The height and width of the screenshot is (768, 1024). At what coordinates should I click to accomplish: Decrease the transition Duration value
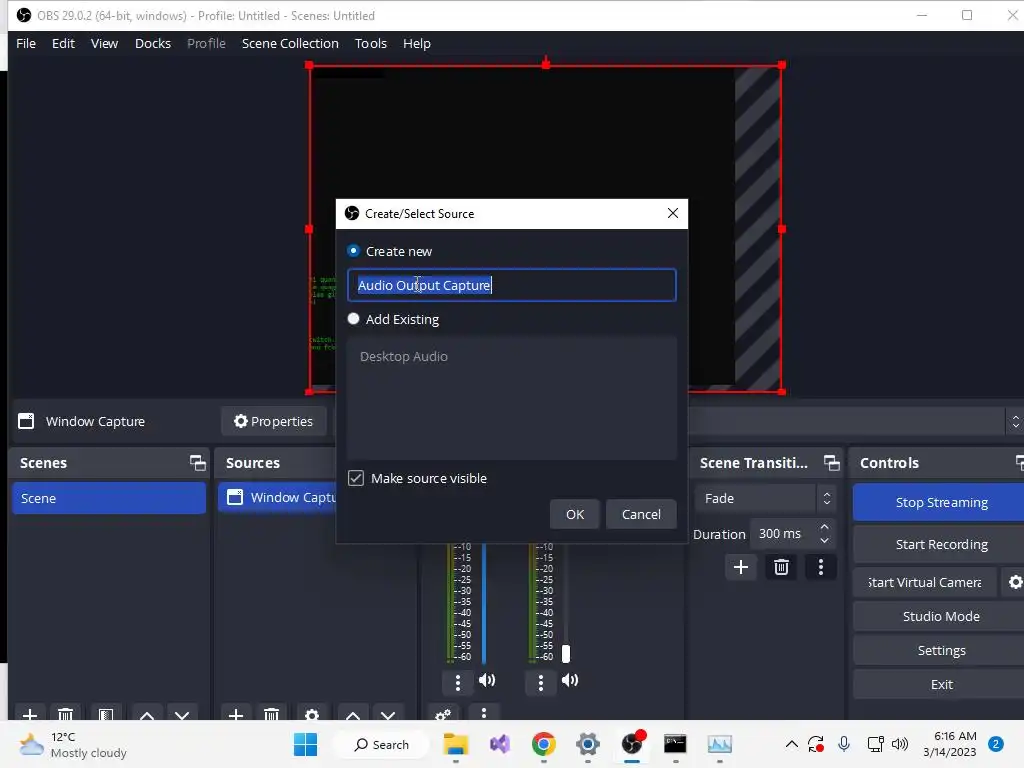(x=824, y=541)
